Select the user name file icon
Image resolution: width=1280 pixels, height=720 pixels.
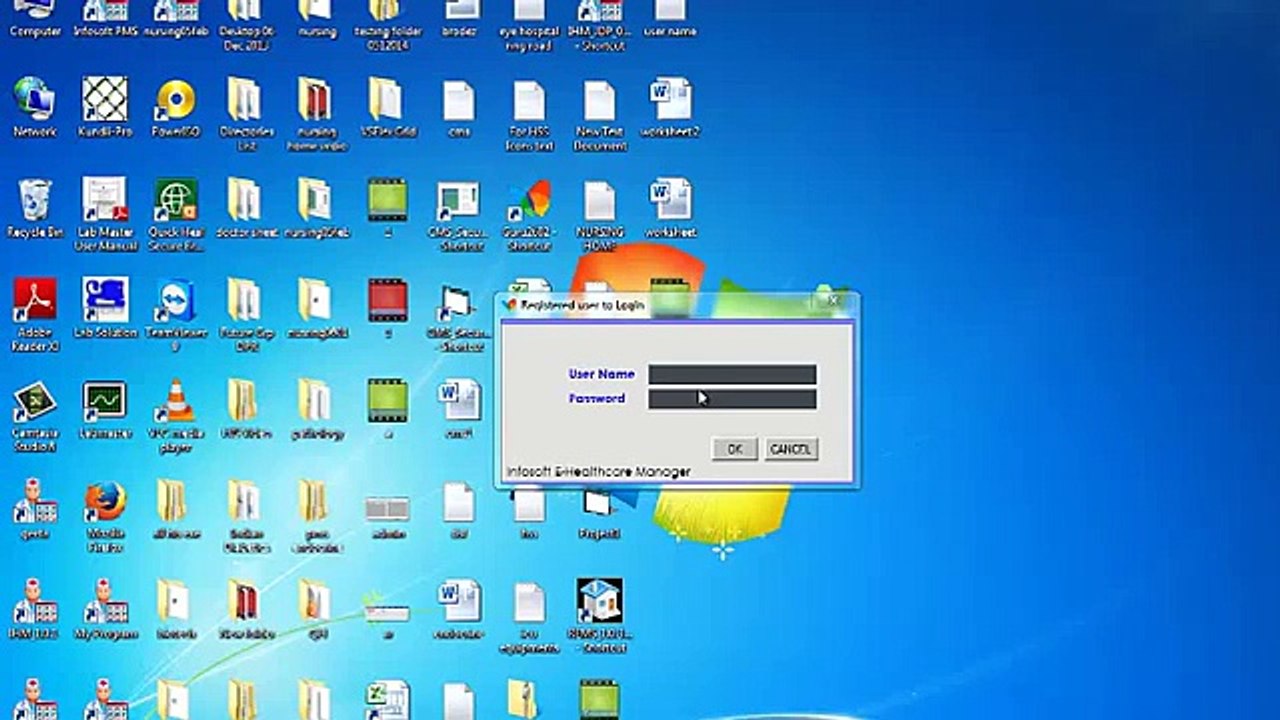point(670,18)
